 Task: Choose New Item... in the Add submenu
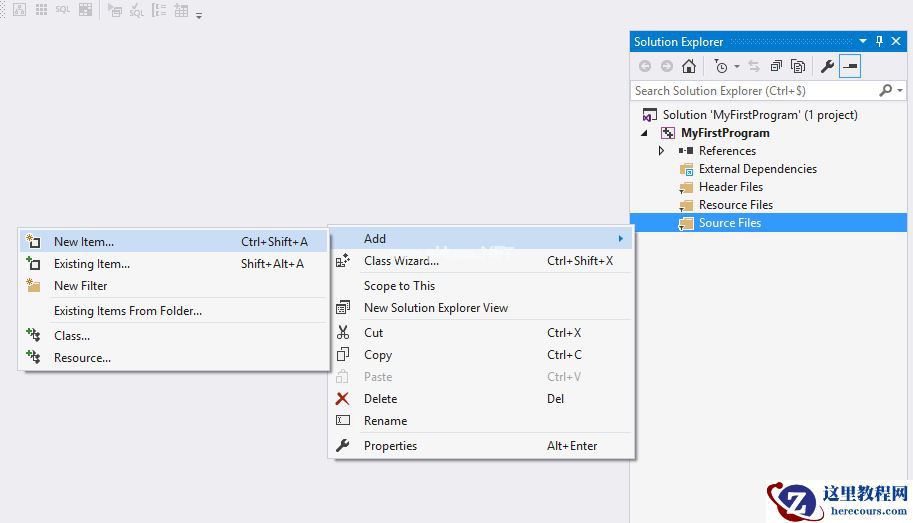tap(174, 242)
